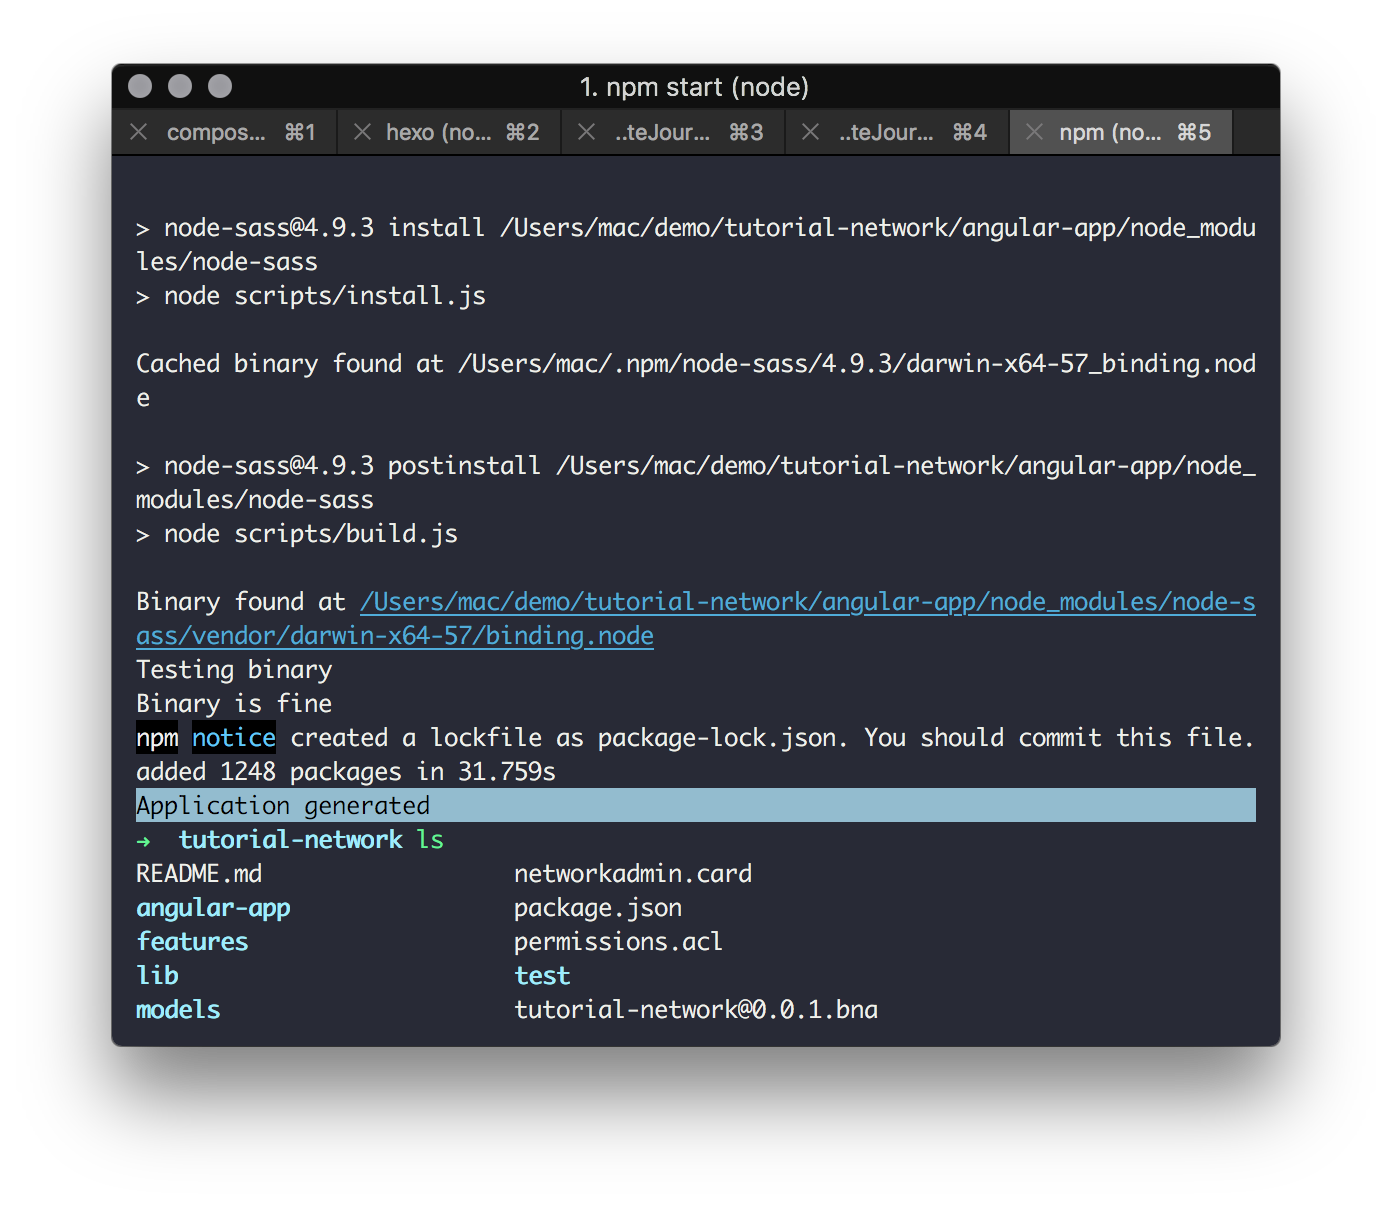Click the lib directory entry

(x=157, y=975)
